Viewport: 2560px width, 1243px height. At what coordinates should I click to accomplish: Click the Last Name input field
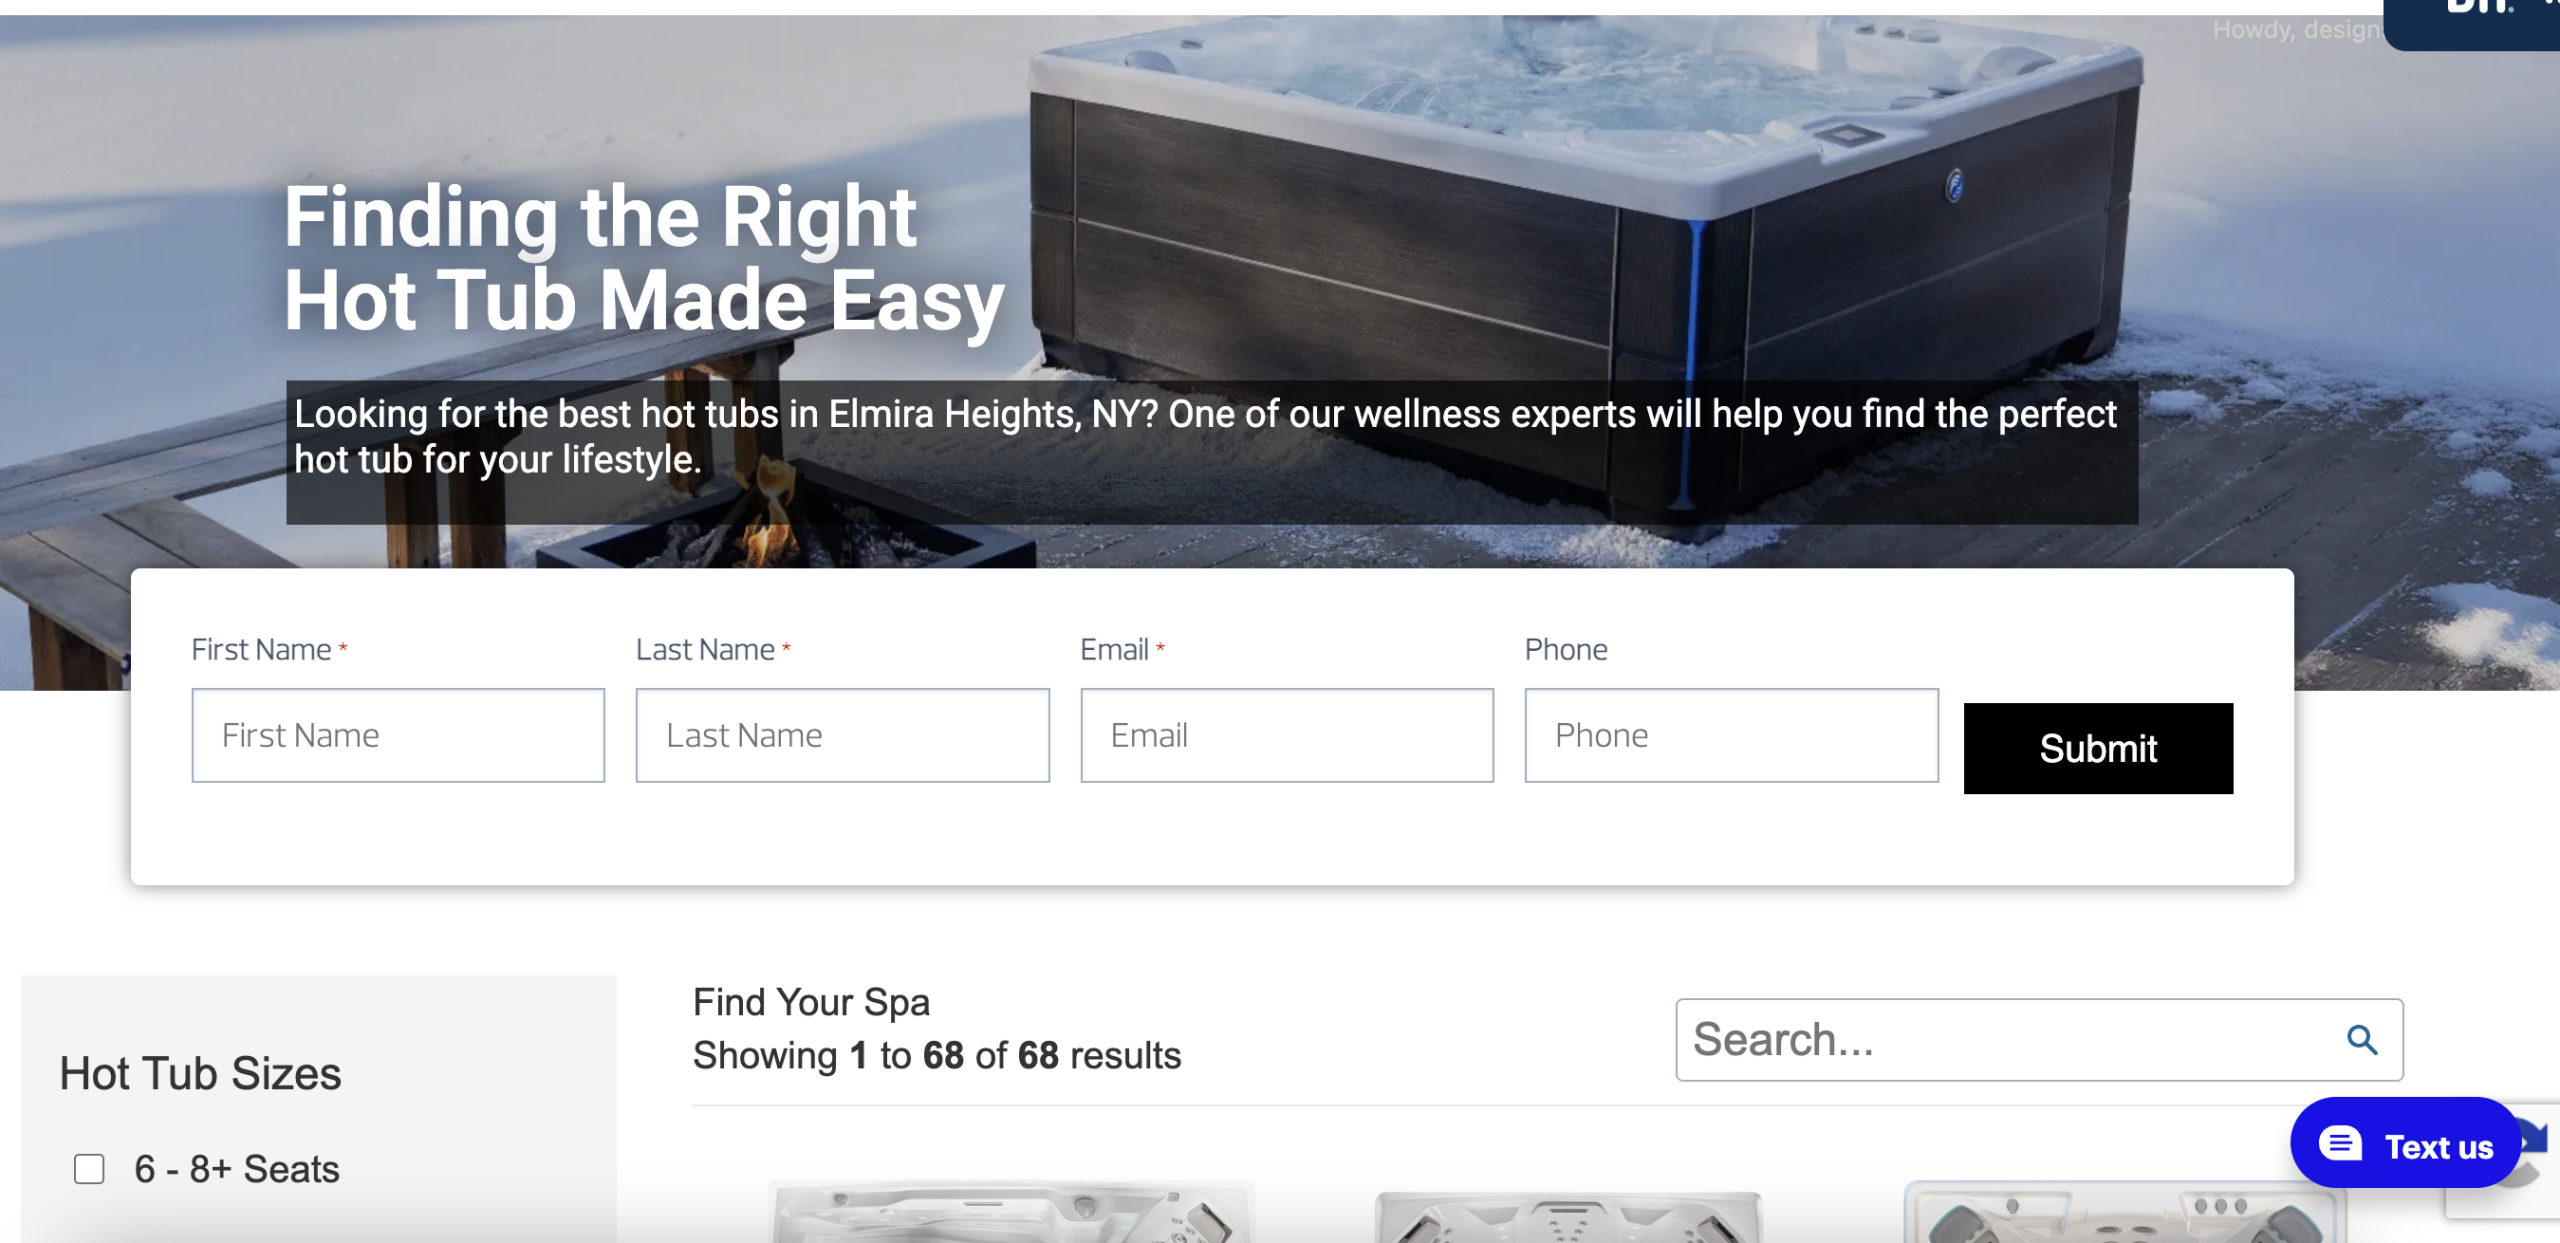[842, 735]
